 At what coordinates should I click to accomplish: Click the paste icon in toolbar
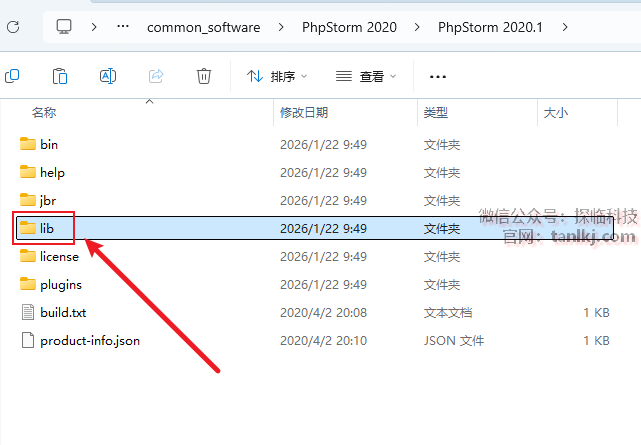click(x=60, y=76)
